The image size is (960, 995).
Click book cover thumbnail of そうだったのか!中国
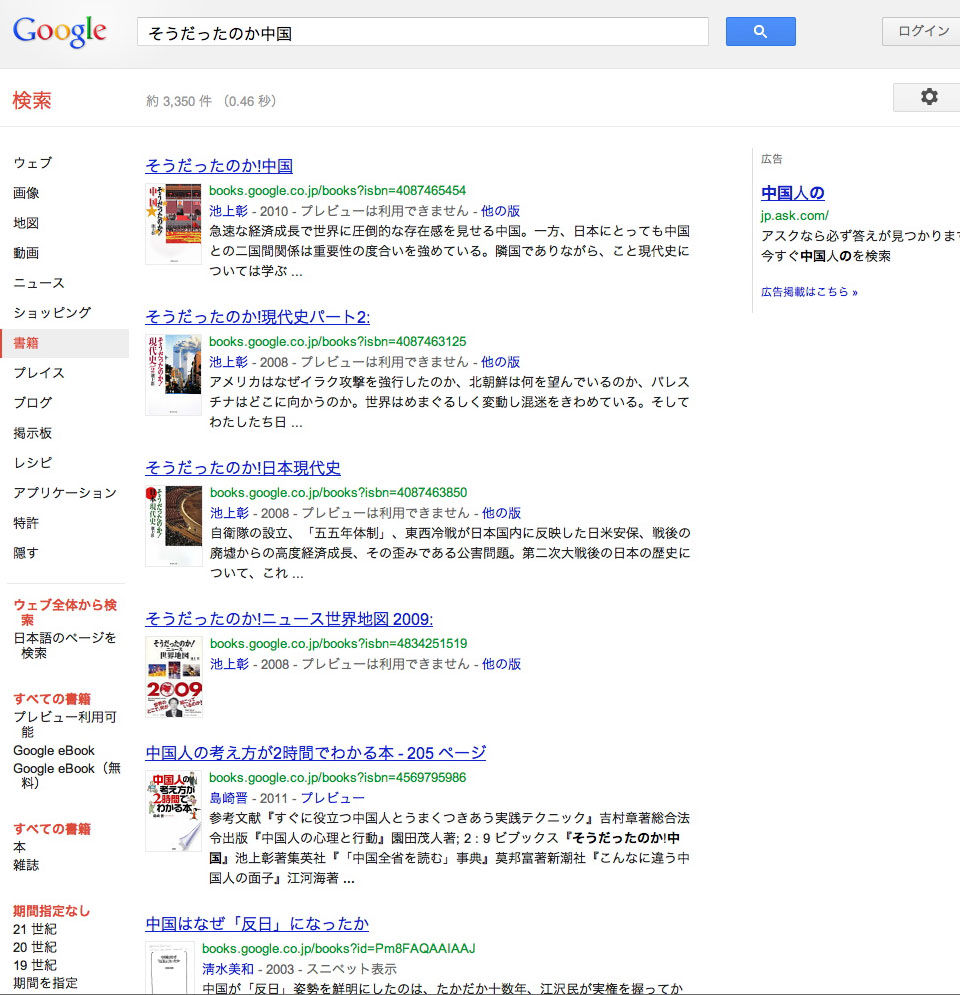(x=174, y=224)
